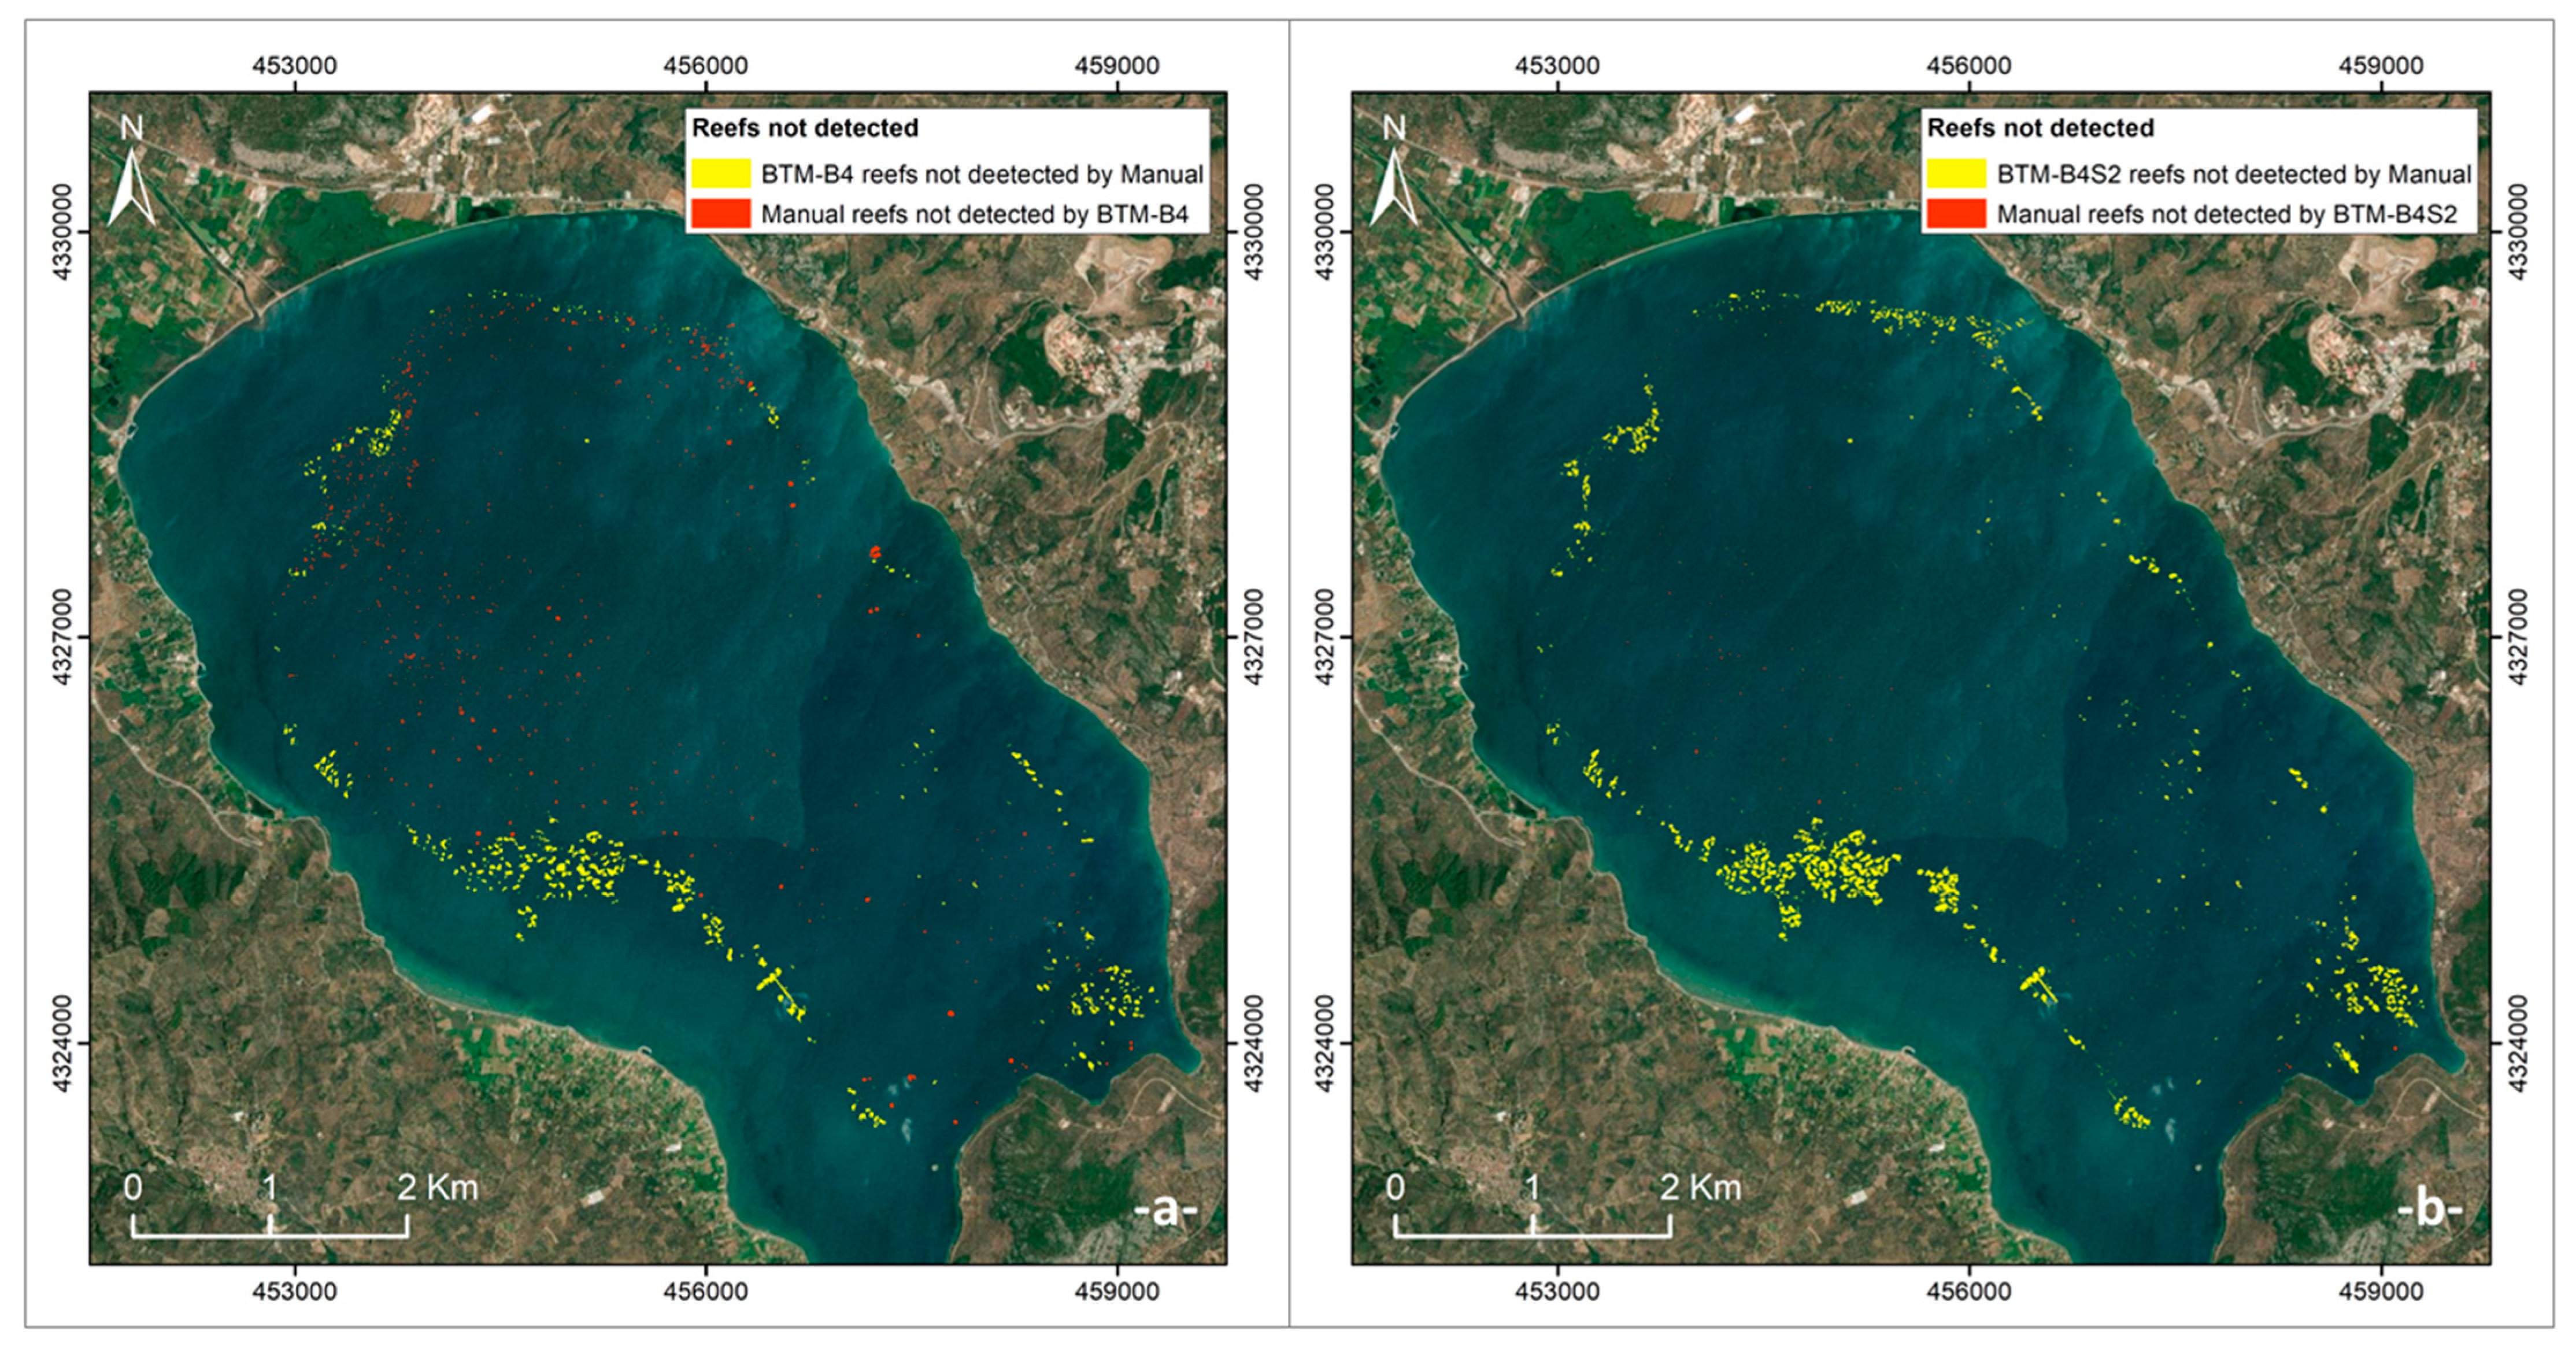
Task: Click the bottom 459000 coordinate label of map b
Action: 2380,1291
